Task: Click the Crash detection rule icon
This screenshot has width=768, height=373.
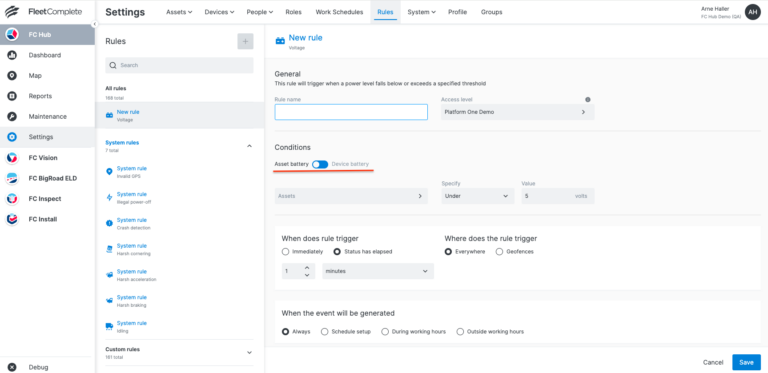Action: pos(109,223)
